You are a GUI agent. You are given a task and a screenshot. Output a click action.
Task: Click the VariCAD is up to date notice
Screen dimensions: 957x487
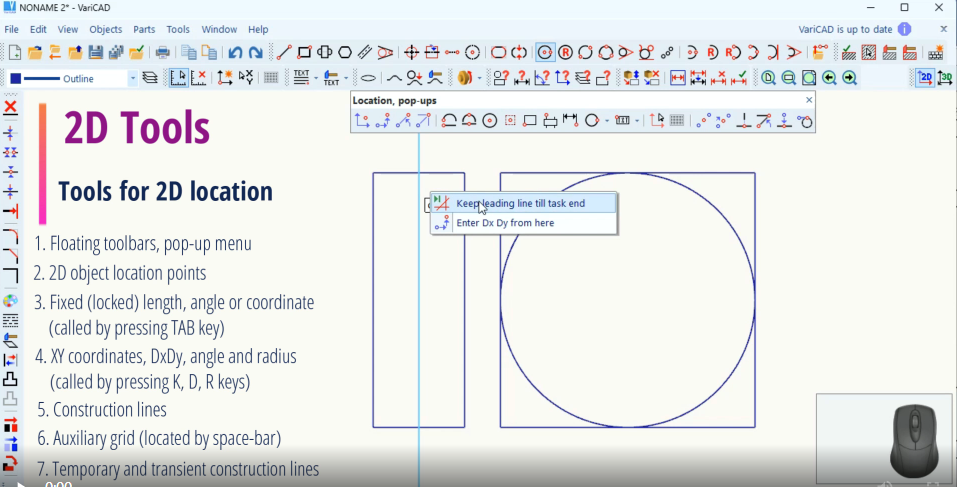[845, 29]
